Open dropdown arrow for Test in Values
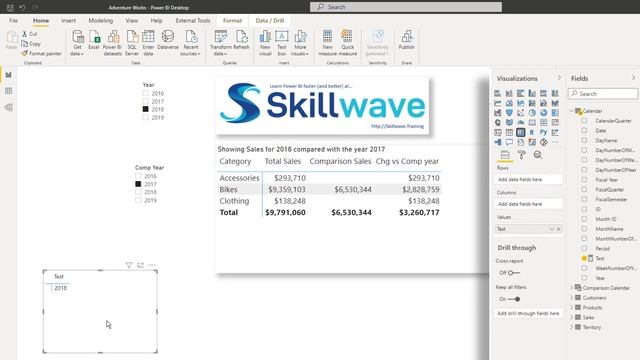640x360 pixels. pyautogui.click(x=551, y=229)
